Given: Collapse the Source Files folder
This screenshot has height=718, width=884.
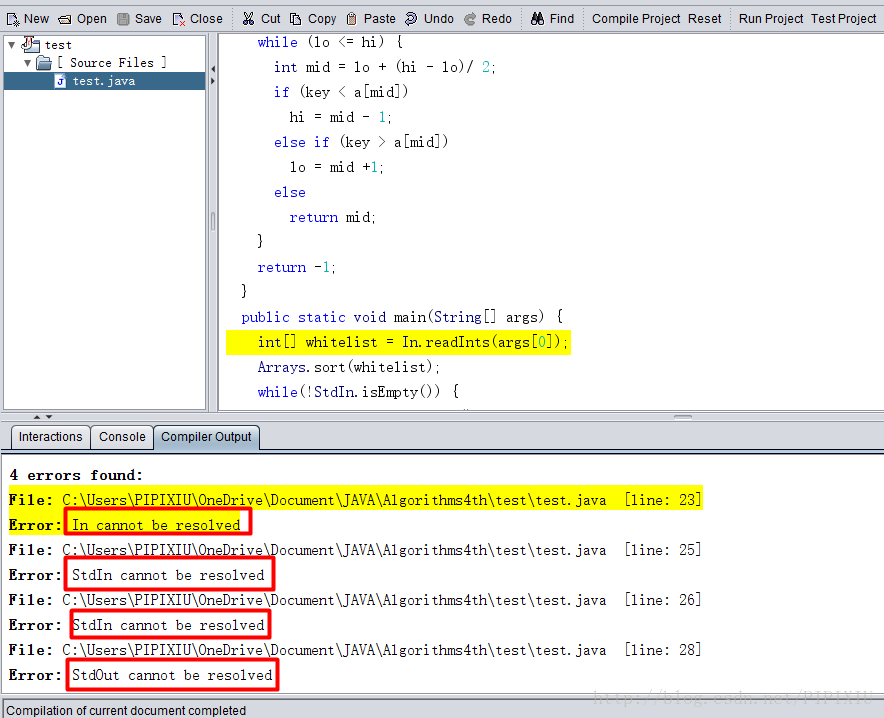Looking at the screenshot, I should click(27, 63).
